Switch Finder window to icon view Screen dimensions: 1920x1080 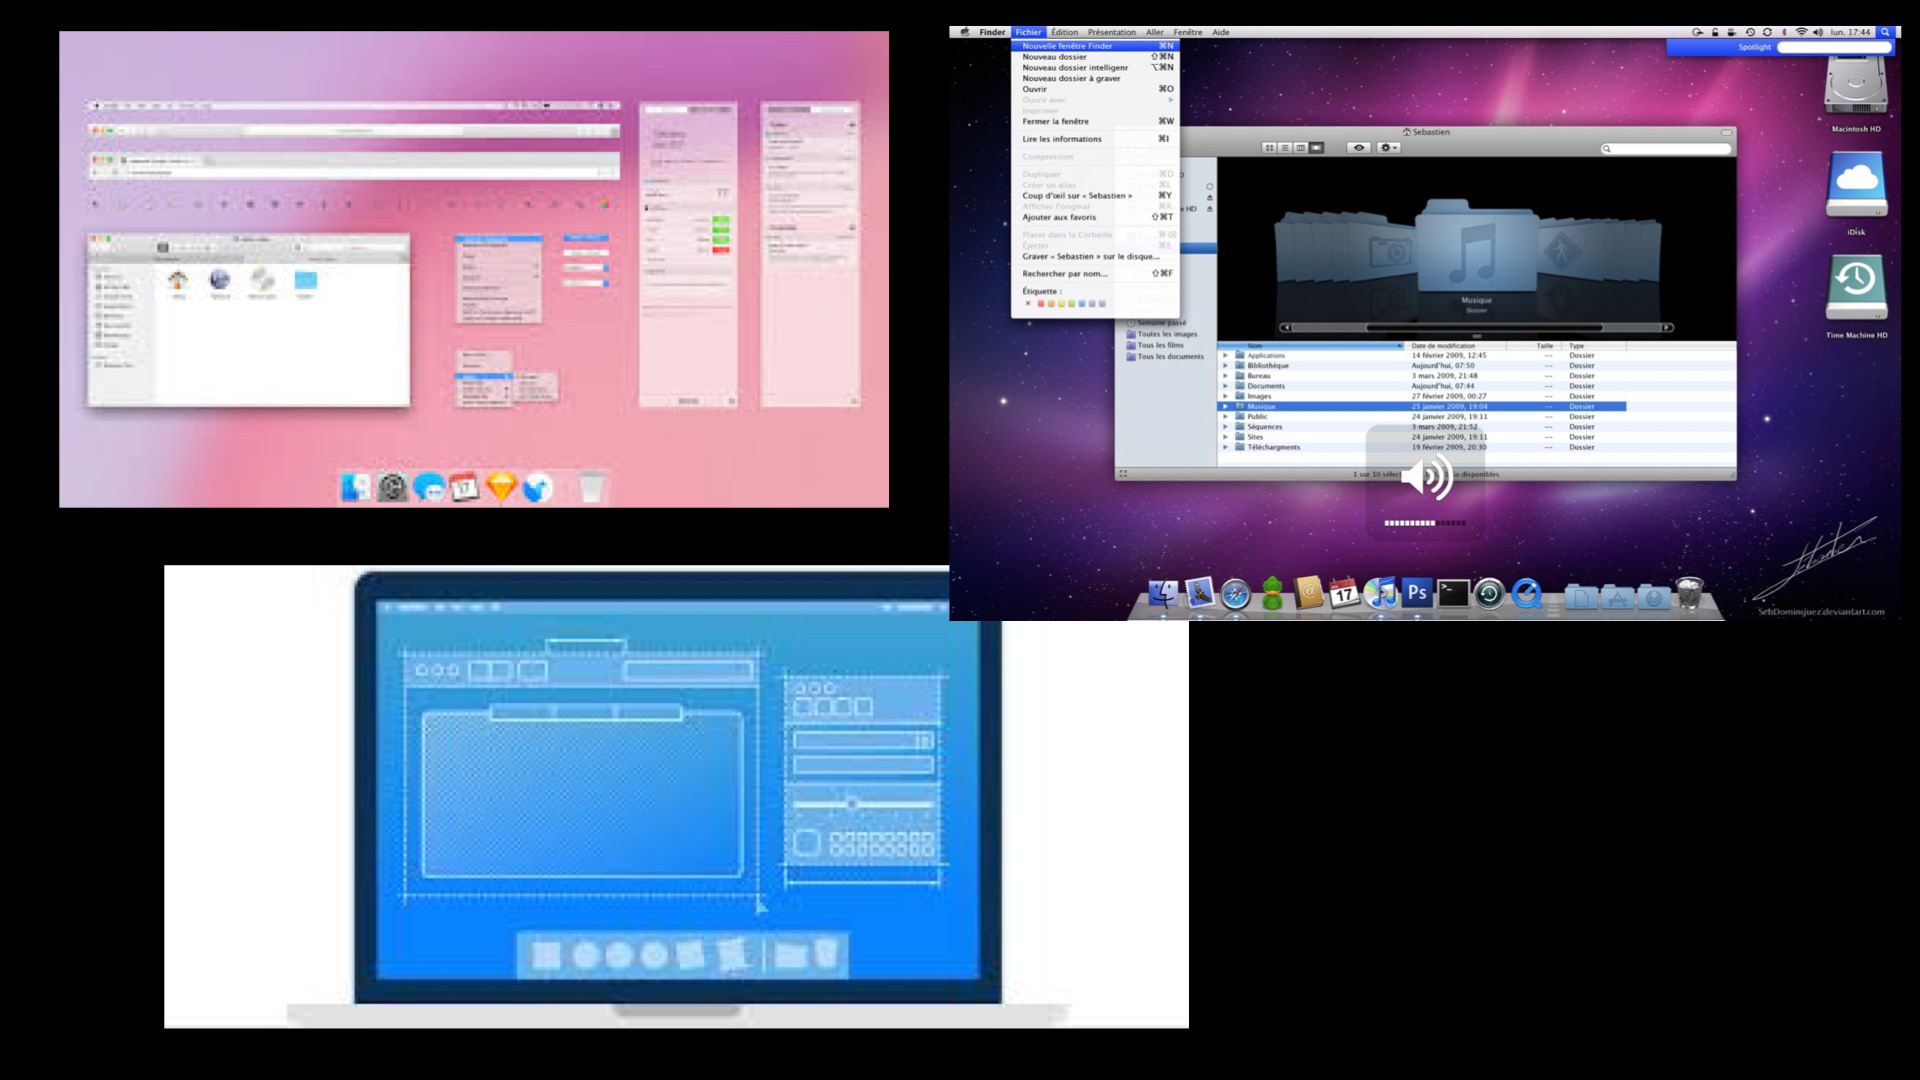coord(1270,148)
